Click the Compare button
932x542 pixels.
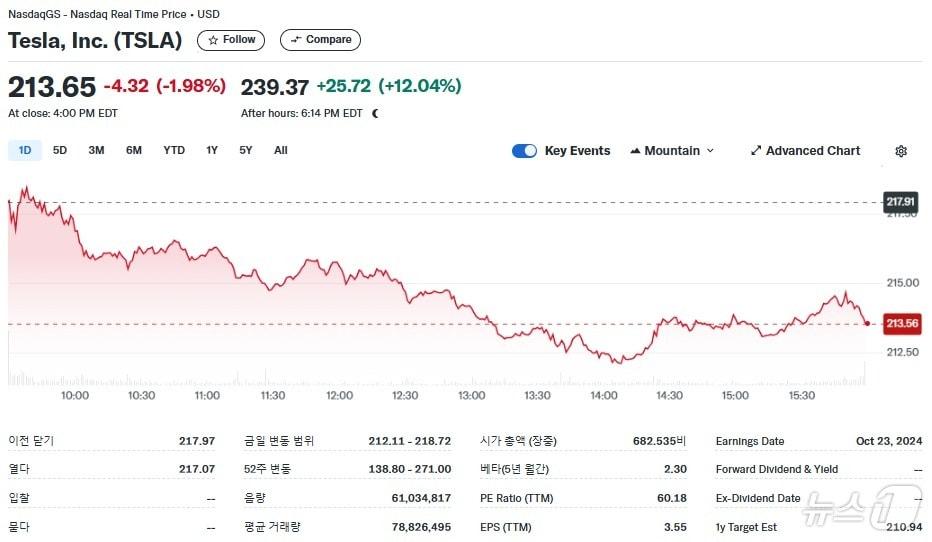[320, 40]
